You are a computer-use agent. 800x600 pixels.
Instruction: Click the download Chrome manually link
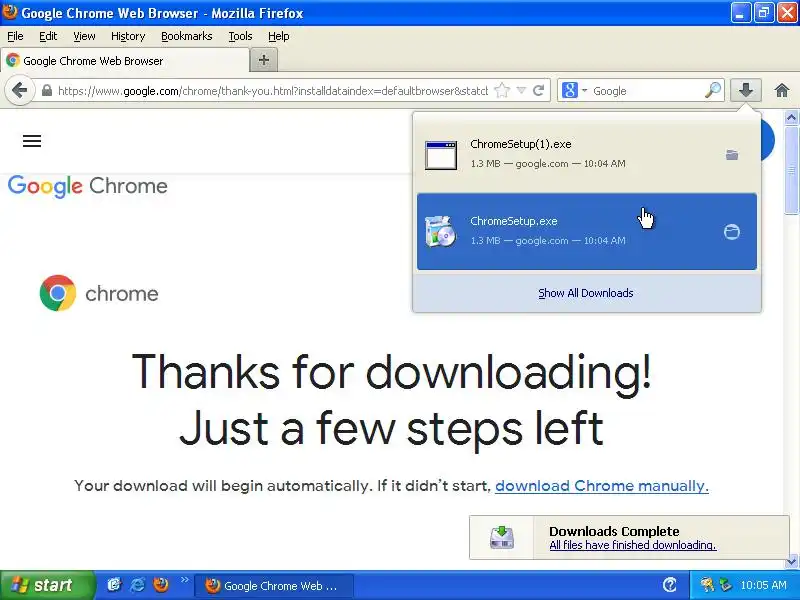tap(602, 486)
